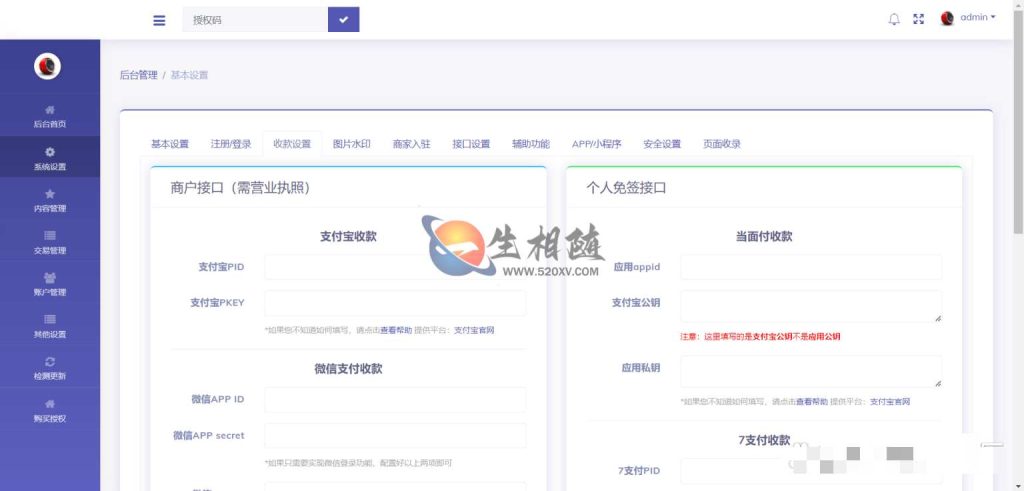Focus the 应用appid input field
This screenshot has height=491, width=1024.
(x=811, y=267)
